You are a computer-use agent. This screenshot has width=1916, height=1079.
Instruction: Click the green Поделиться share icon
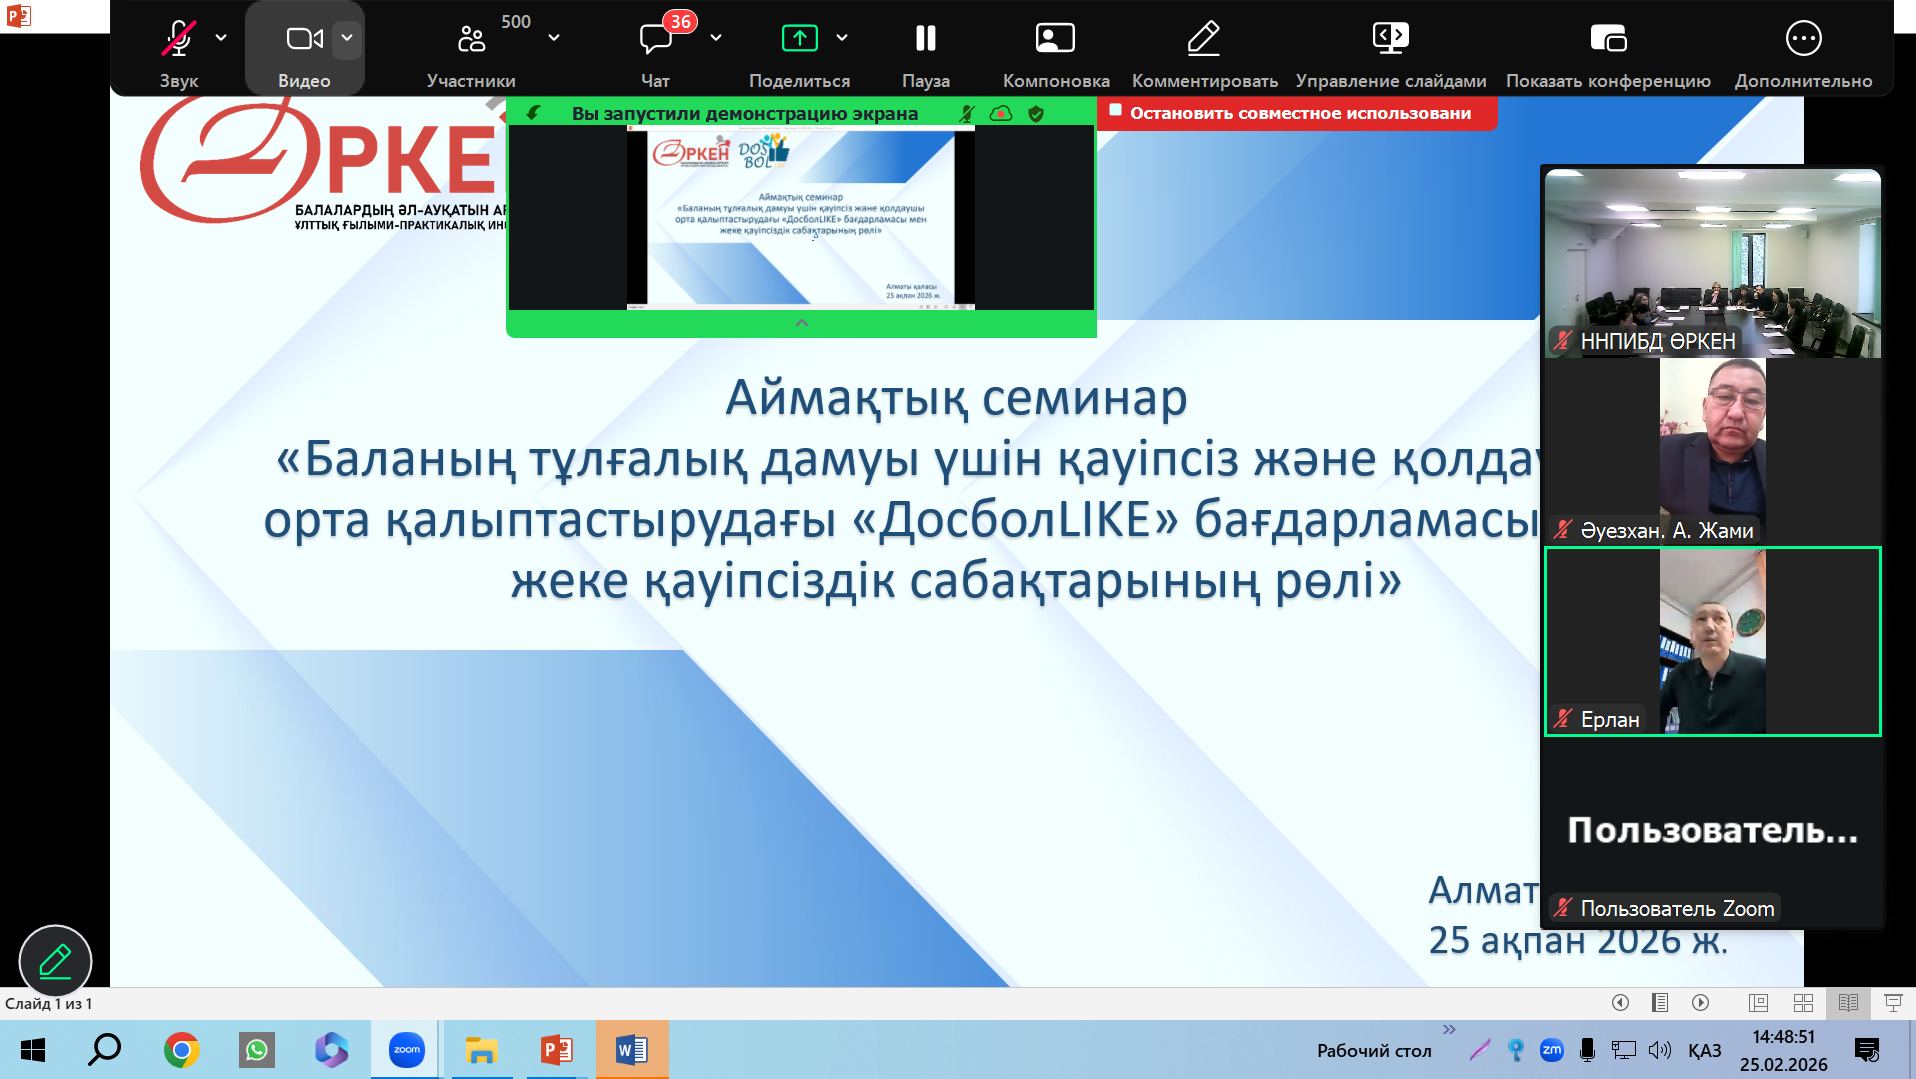800,38
